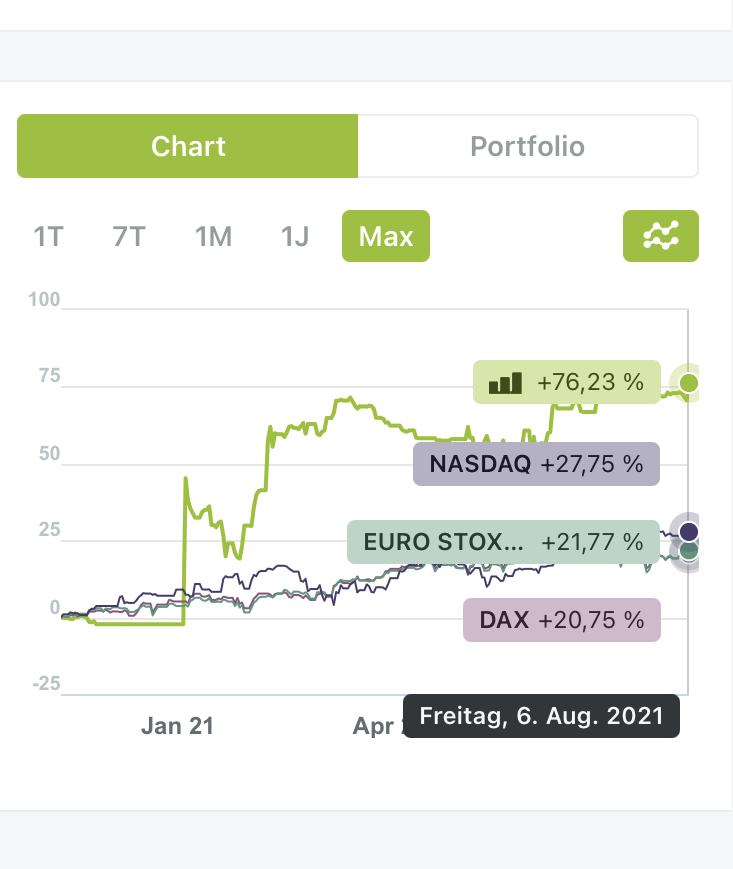Viewport: 733px width, 869px height.
Task: Click the portfolio bar-chart icon in green label
Action: (505, 382)
